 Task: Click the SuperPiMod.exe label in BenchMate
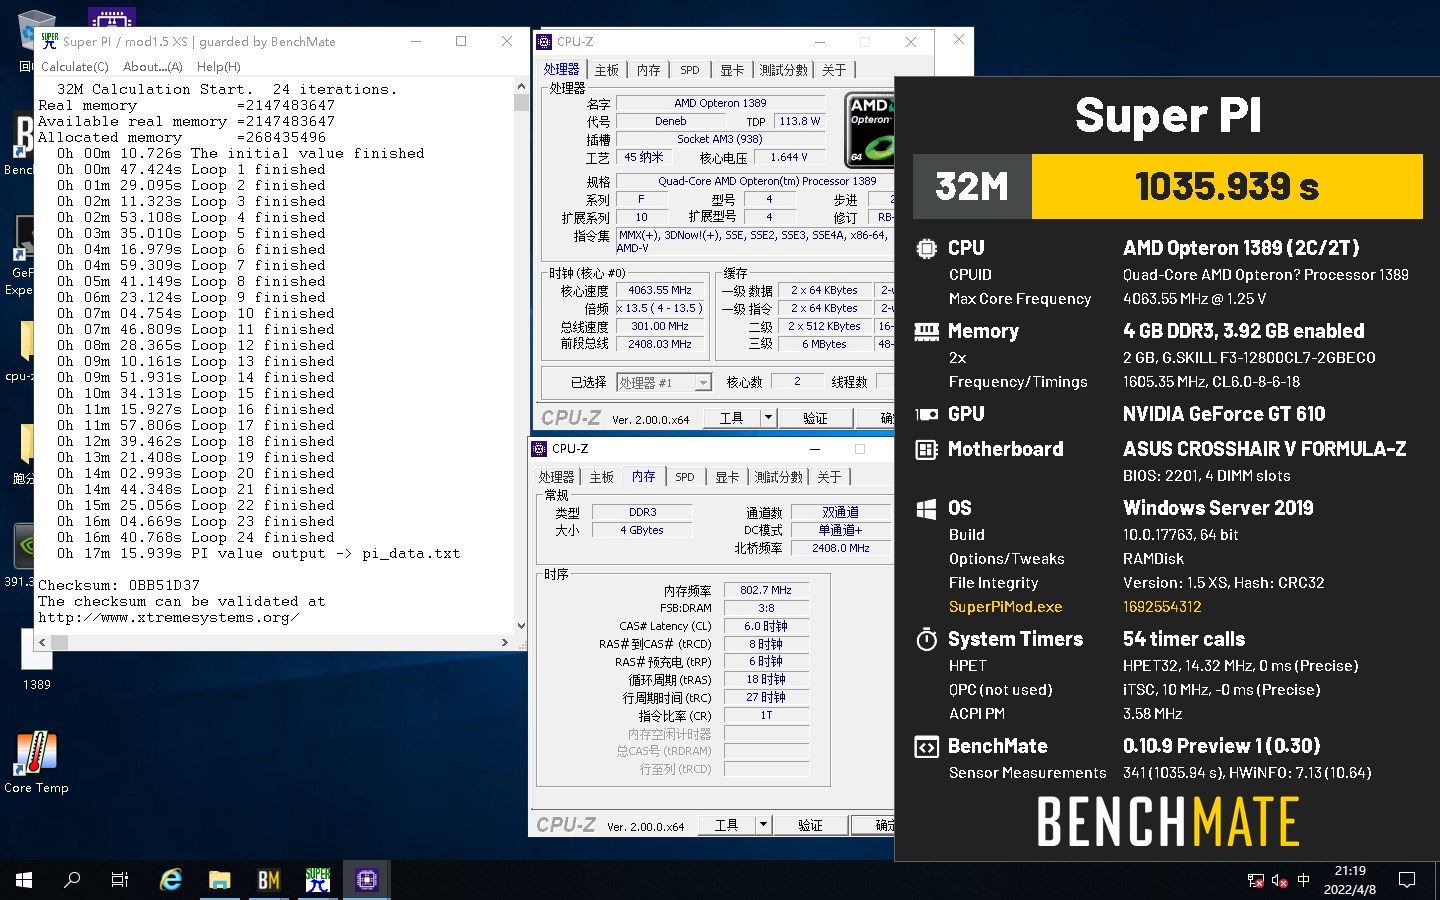coord(1005,607)
